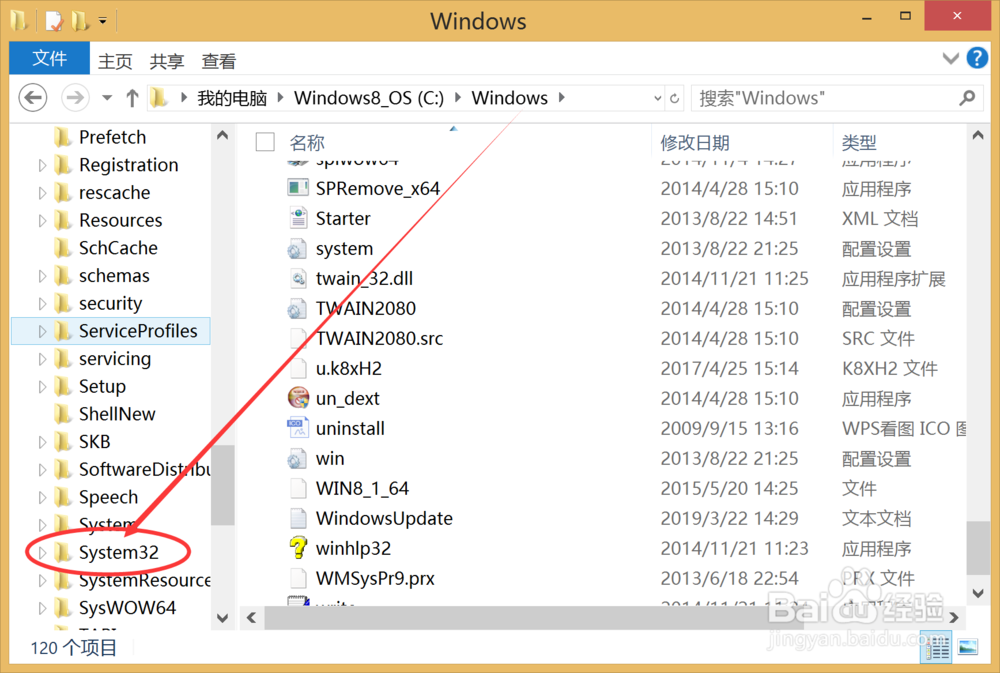Sort by the 修改日期 column header

pos(695,142)
